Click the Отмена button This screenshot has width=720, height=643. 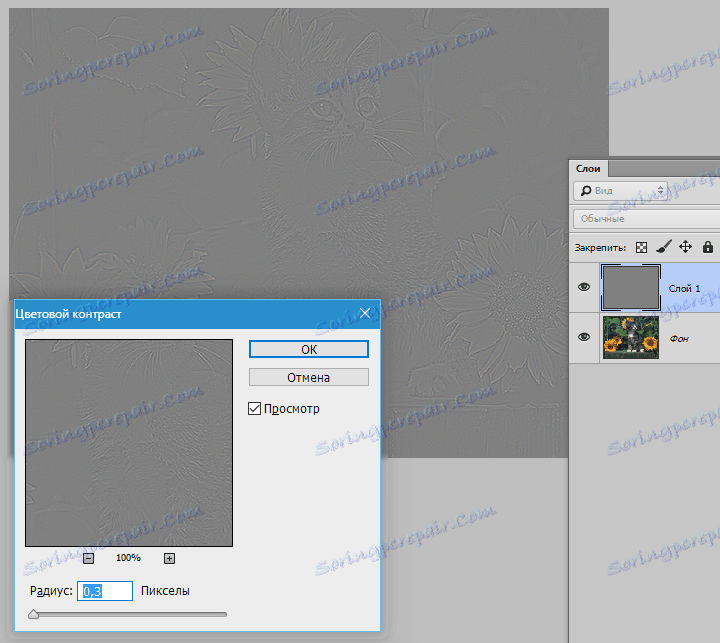309,378
